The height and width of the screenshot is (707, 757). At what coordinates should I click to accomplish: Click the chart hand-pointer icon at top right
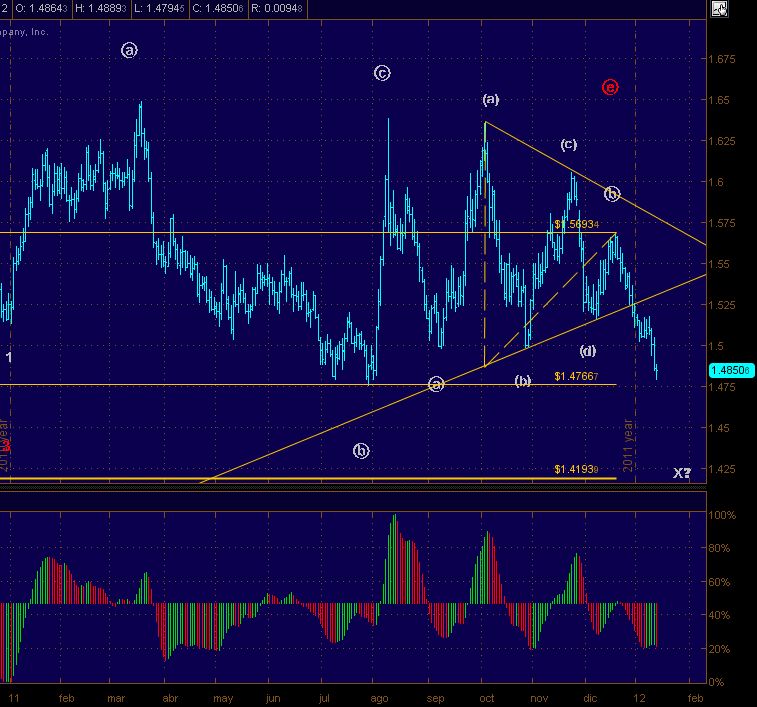click(x=719, y=9)
